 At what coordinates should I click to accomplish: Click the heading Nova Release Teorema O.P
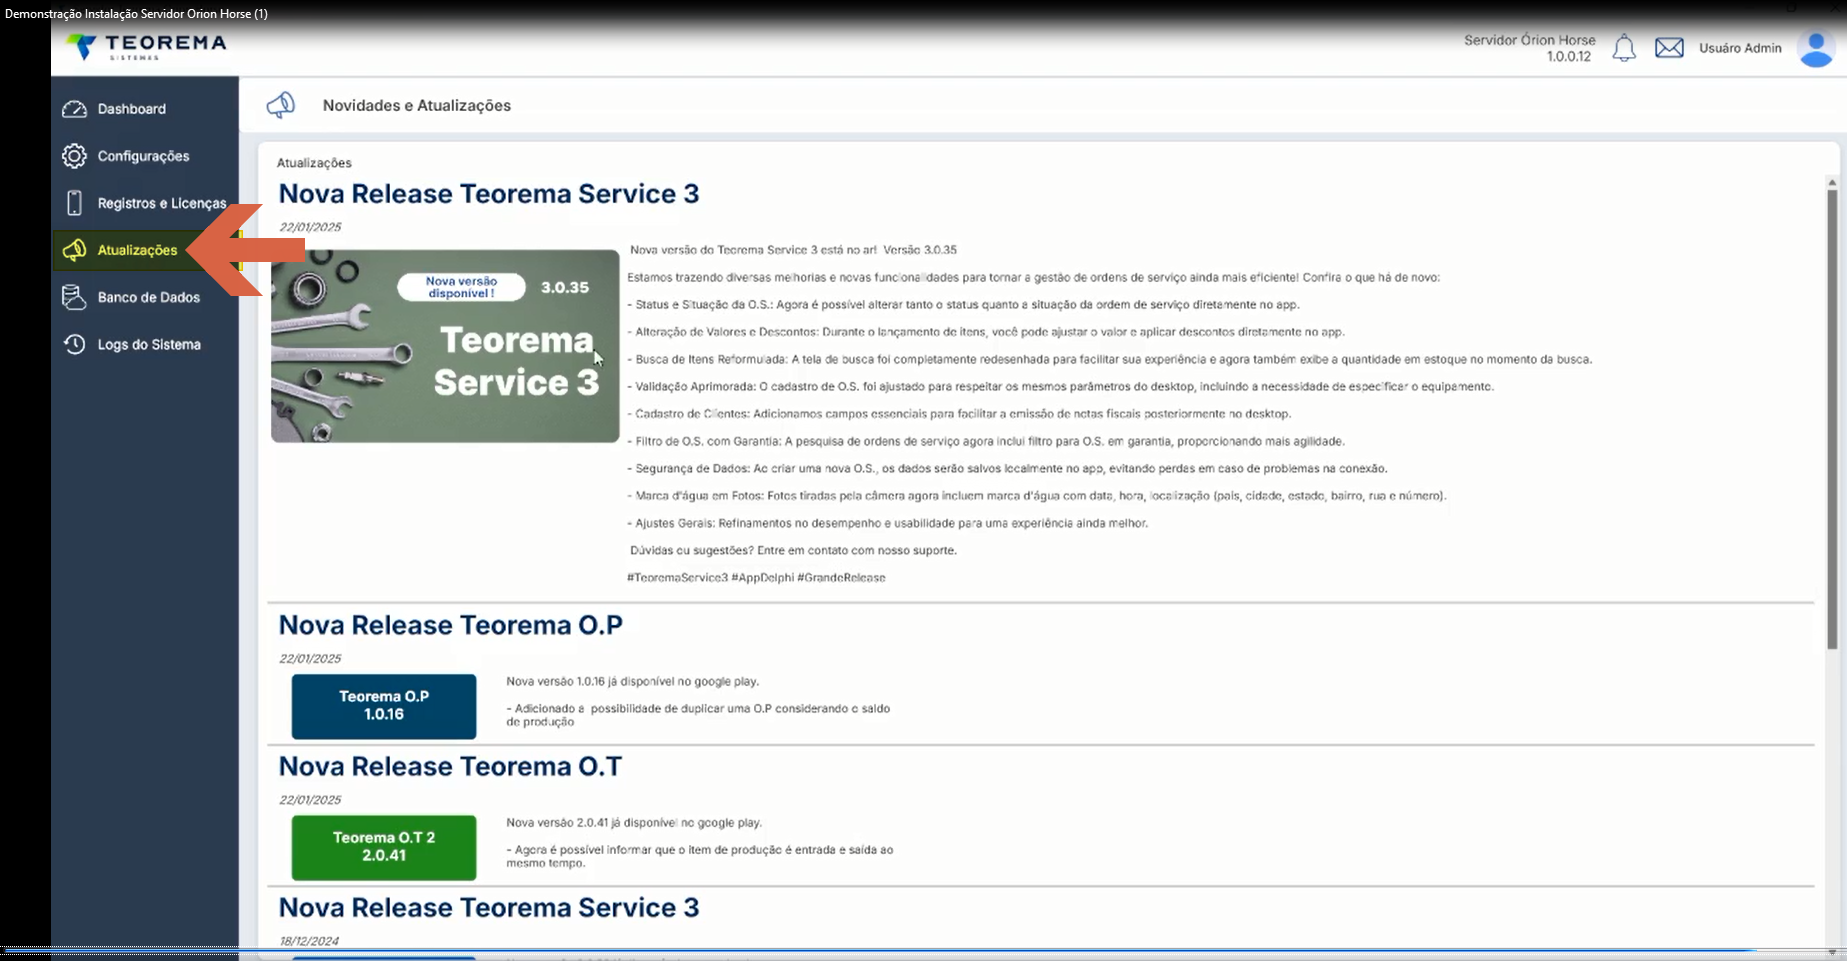451,625
